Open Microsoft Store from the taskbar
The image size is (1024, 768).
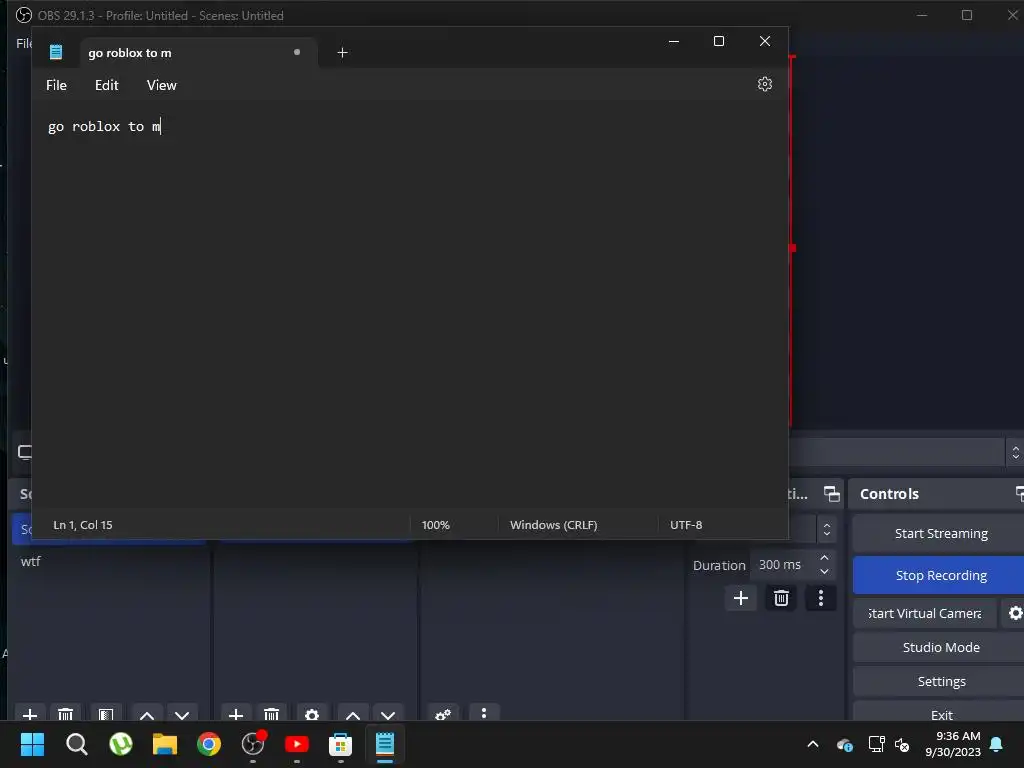pos(340,744)
